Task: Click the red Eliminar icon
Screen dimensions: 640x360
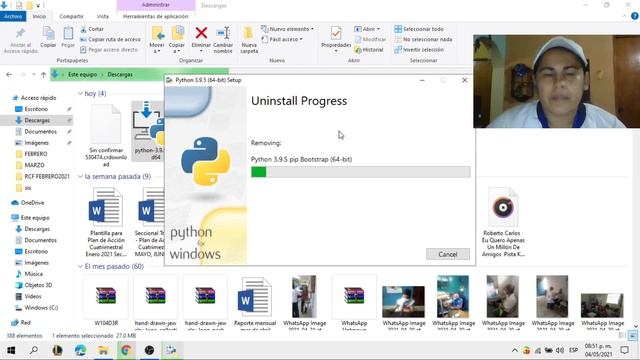Action: 201,33
